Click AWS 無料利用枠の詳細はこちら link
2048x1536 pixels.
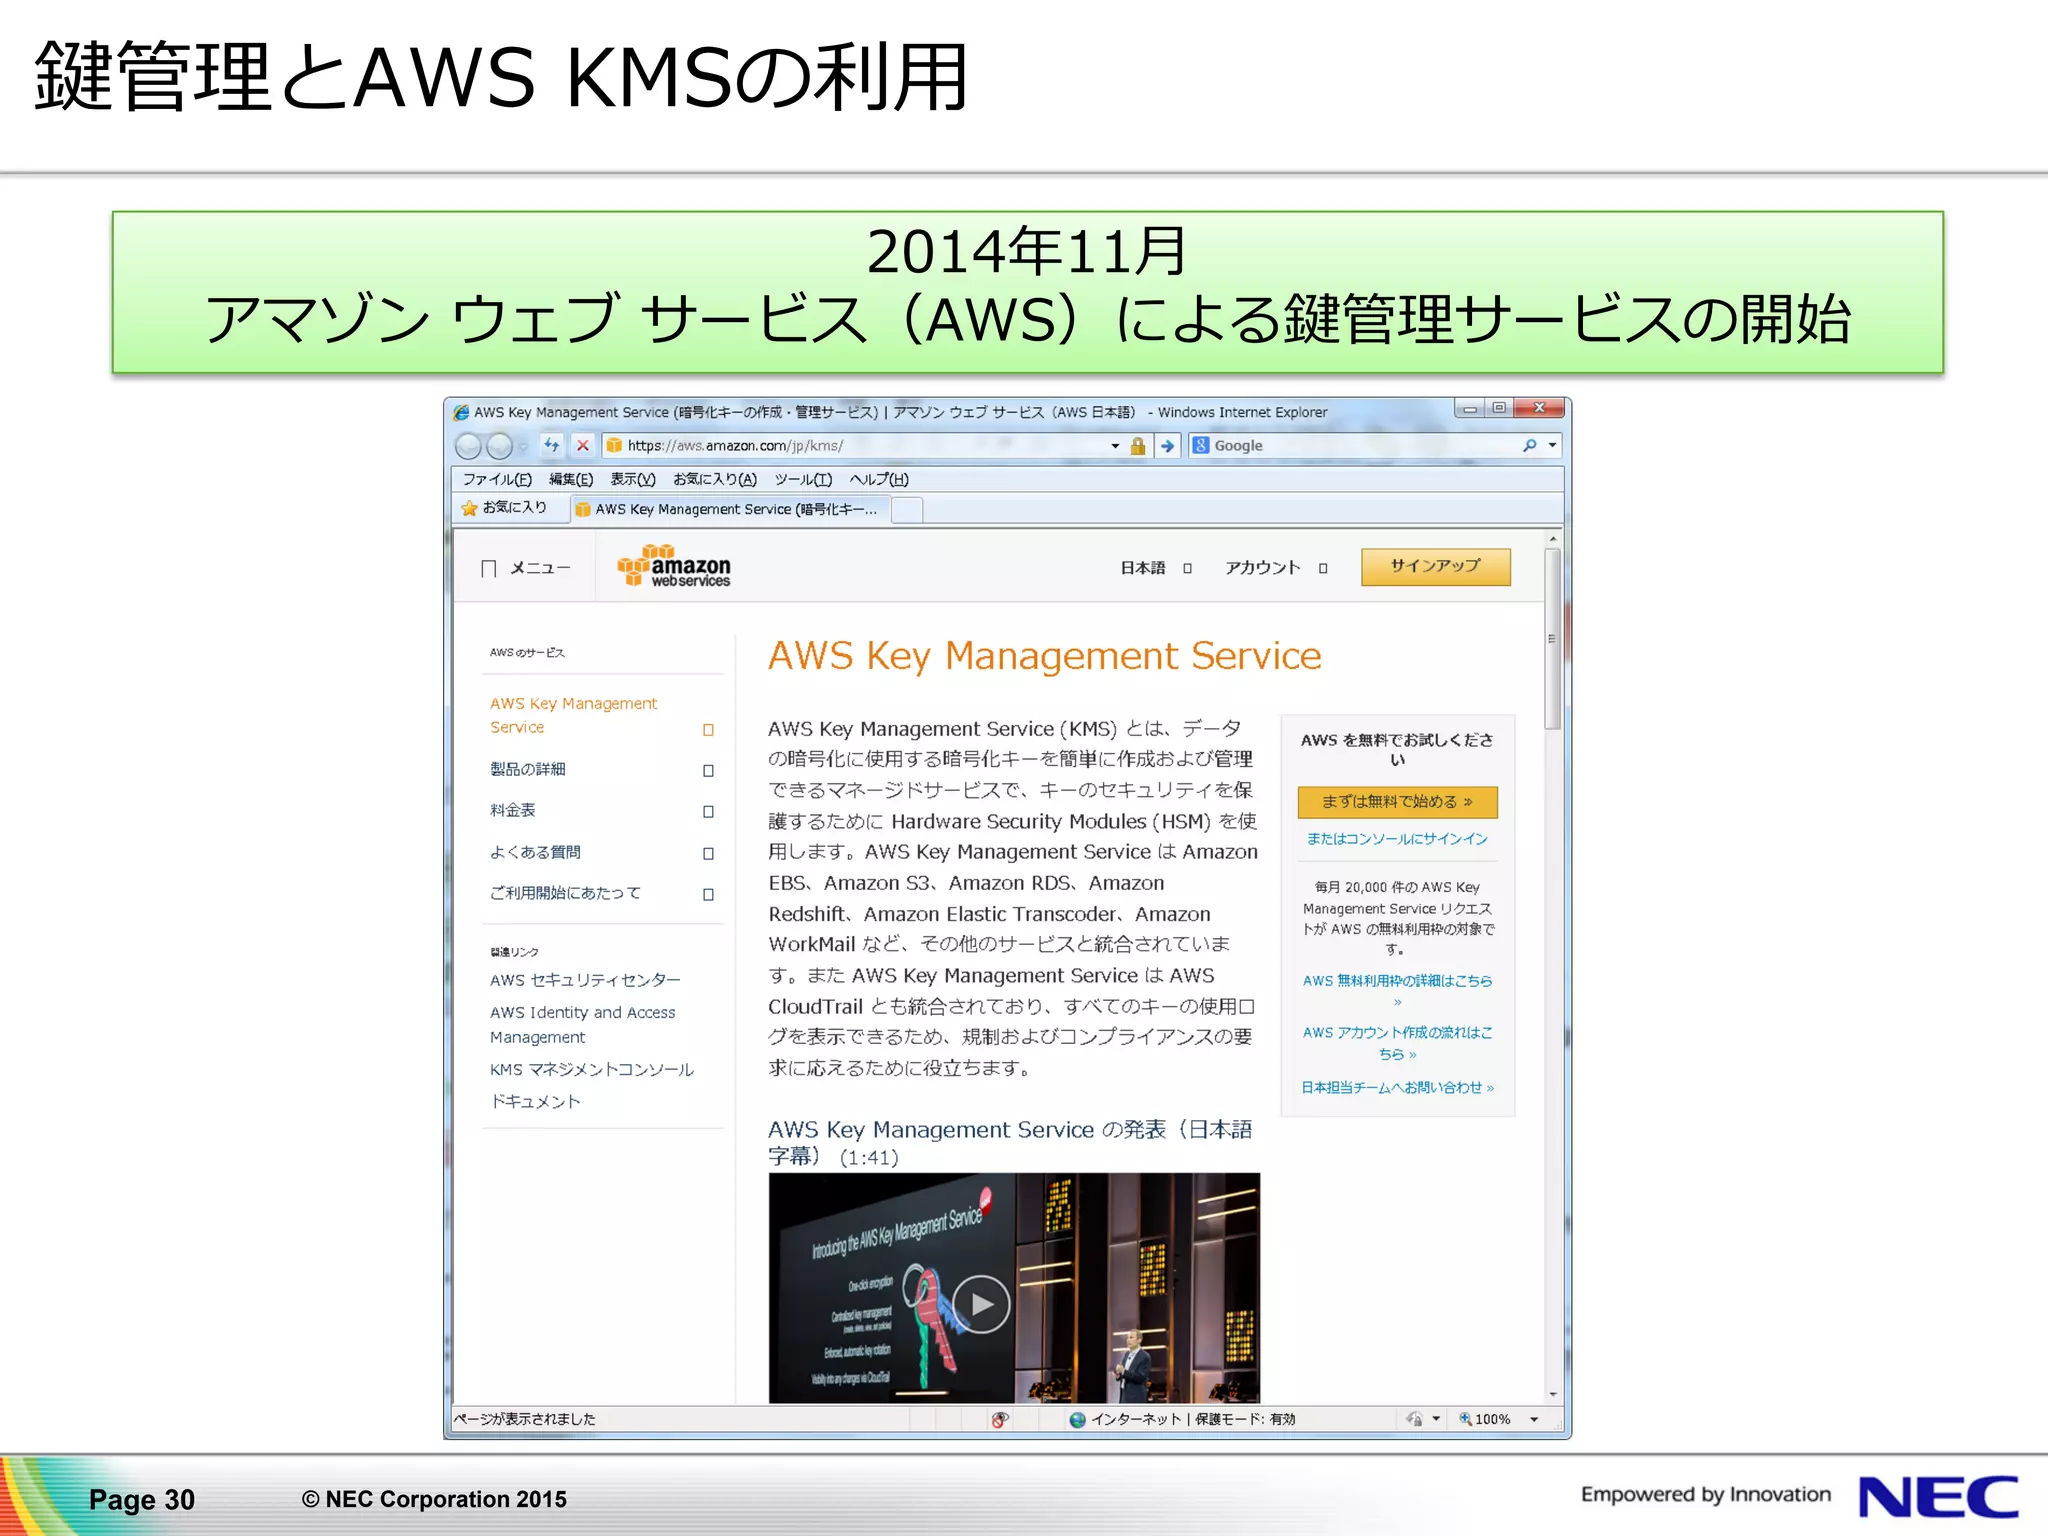point(1397,990)
